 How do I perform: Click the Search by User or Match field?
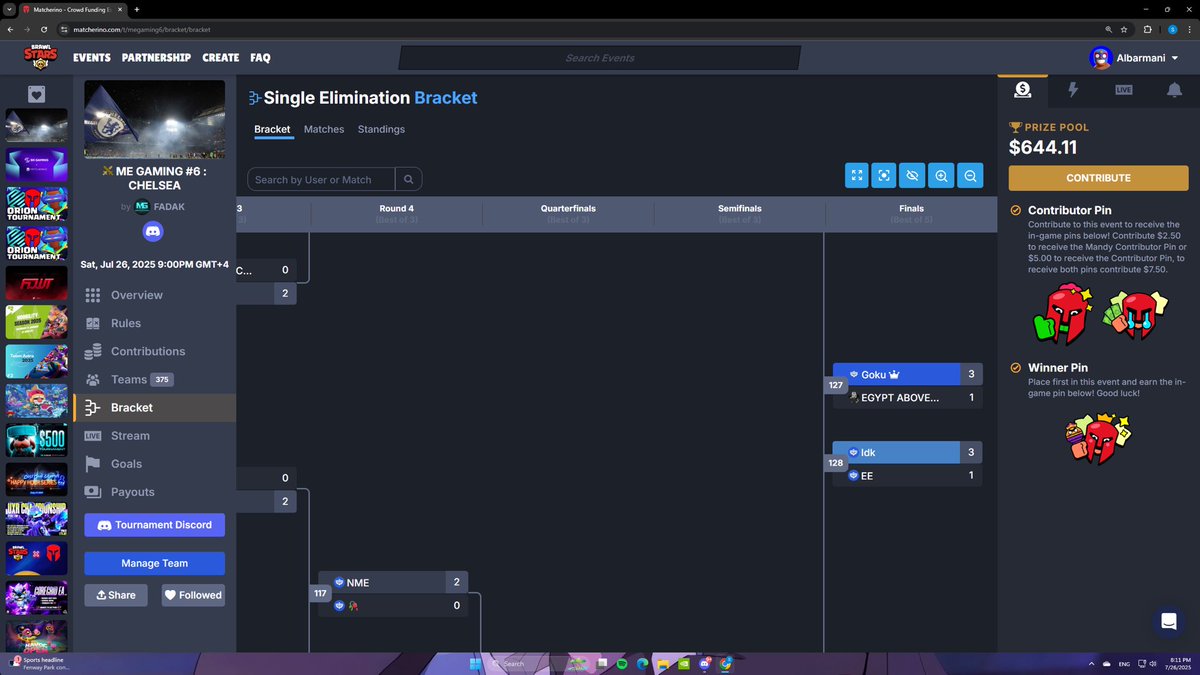pos(322,179)
